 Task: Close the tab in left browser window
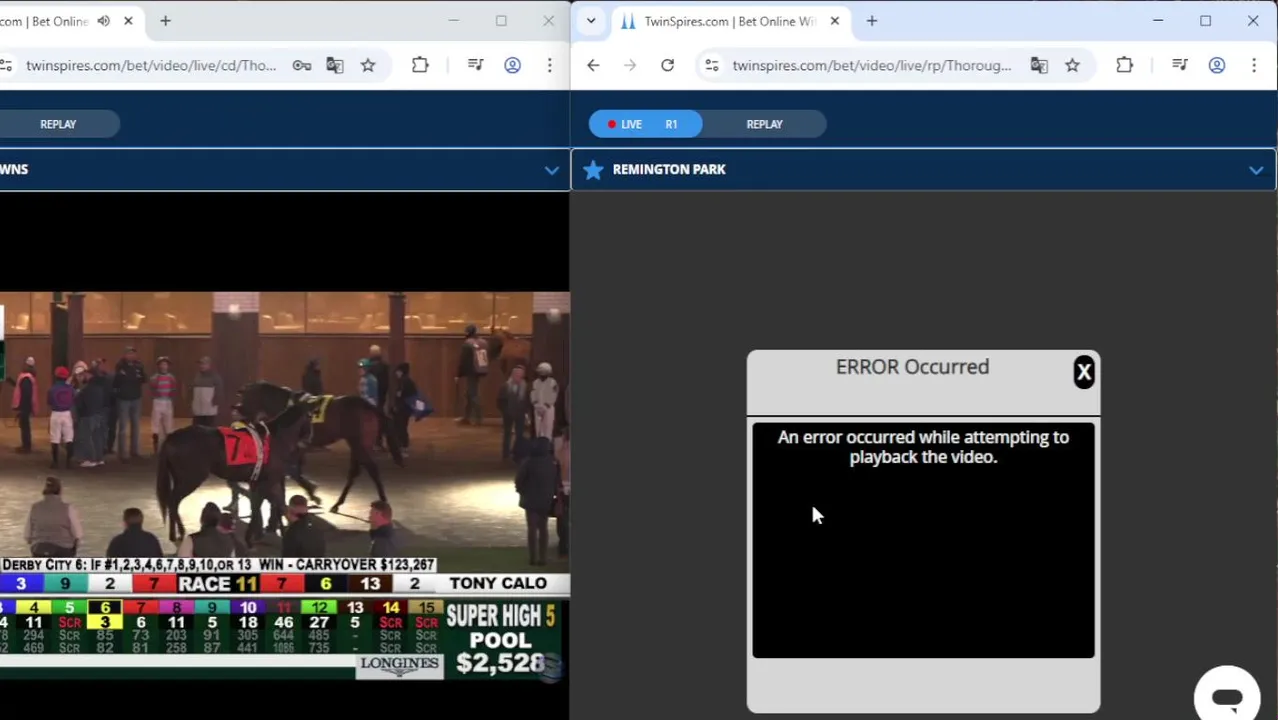pos(128,21)
